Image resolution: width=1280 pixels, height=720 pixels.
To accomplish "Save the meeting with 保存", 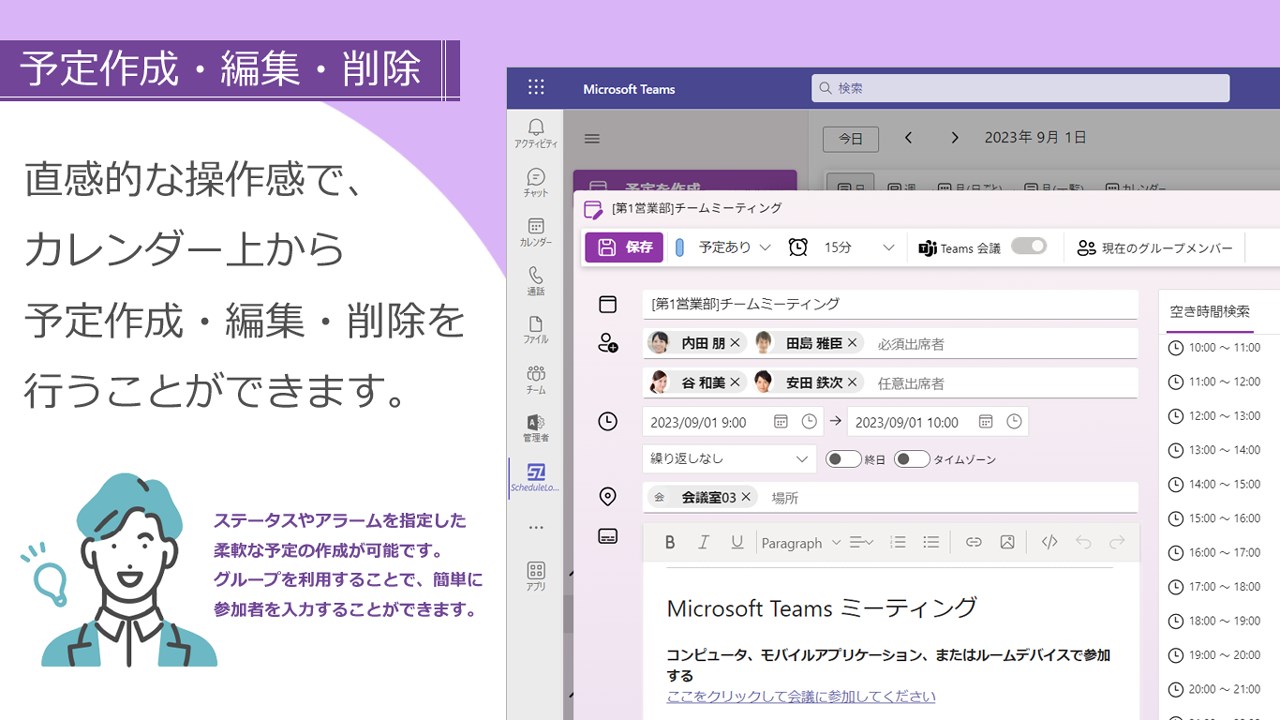I will 624,247.
